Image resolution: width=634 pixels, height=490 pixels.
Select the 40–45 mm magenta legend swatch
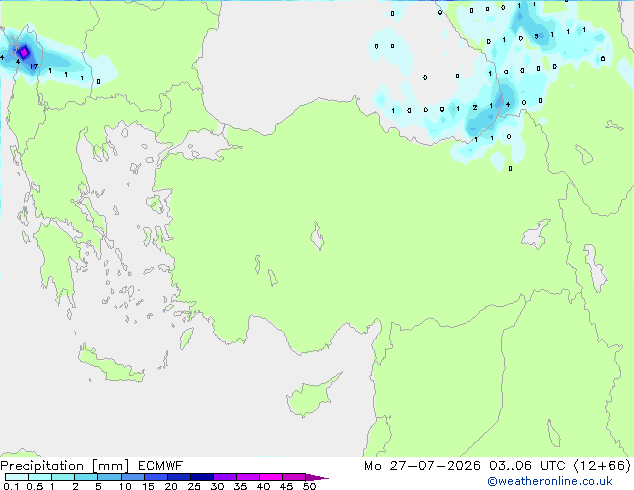tap(271, 477)
